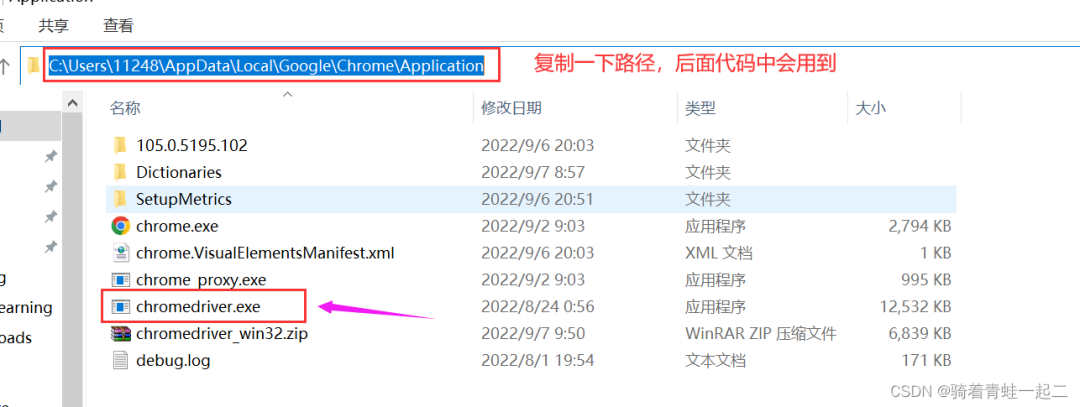The image size is (1080, 407).
Task: Sort by the 名称 column header
Action: [x=125, y=107]
